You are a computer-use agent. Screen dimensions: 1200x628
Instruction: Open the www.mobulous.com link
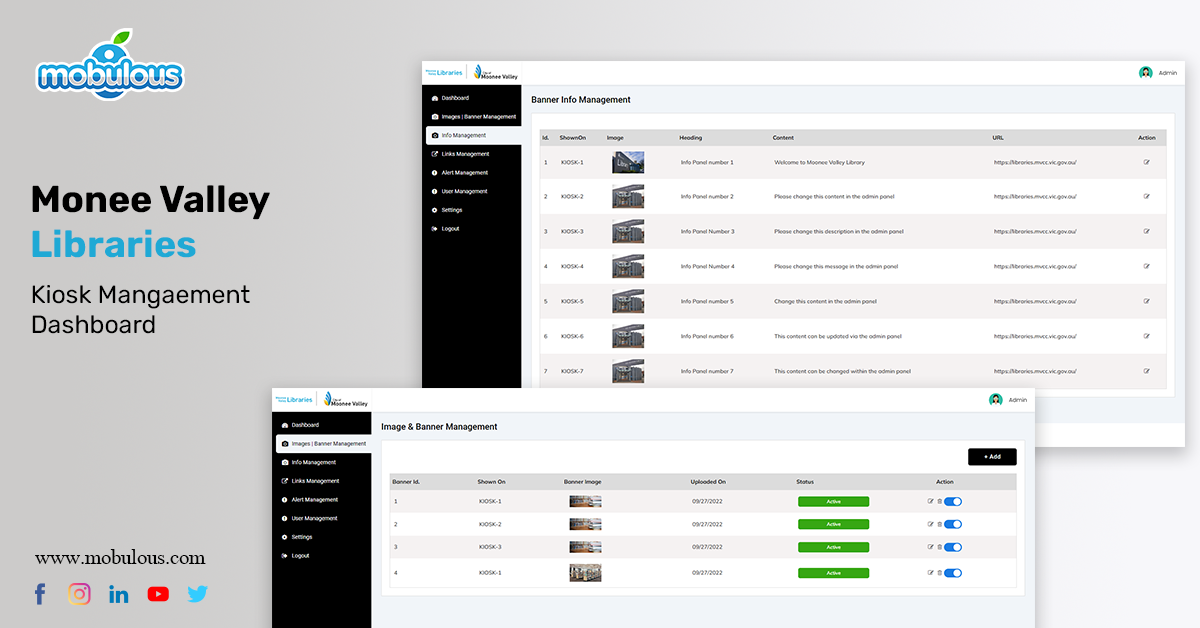(x=120, y=558)
